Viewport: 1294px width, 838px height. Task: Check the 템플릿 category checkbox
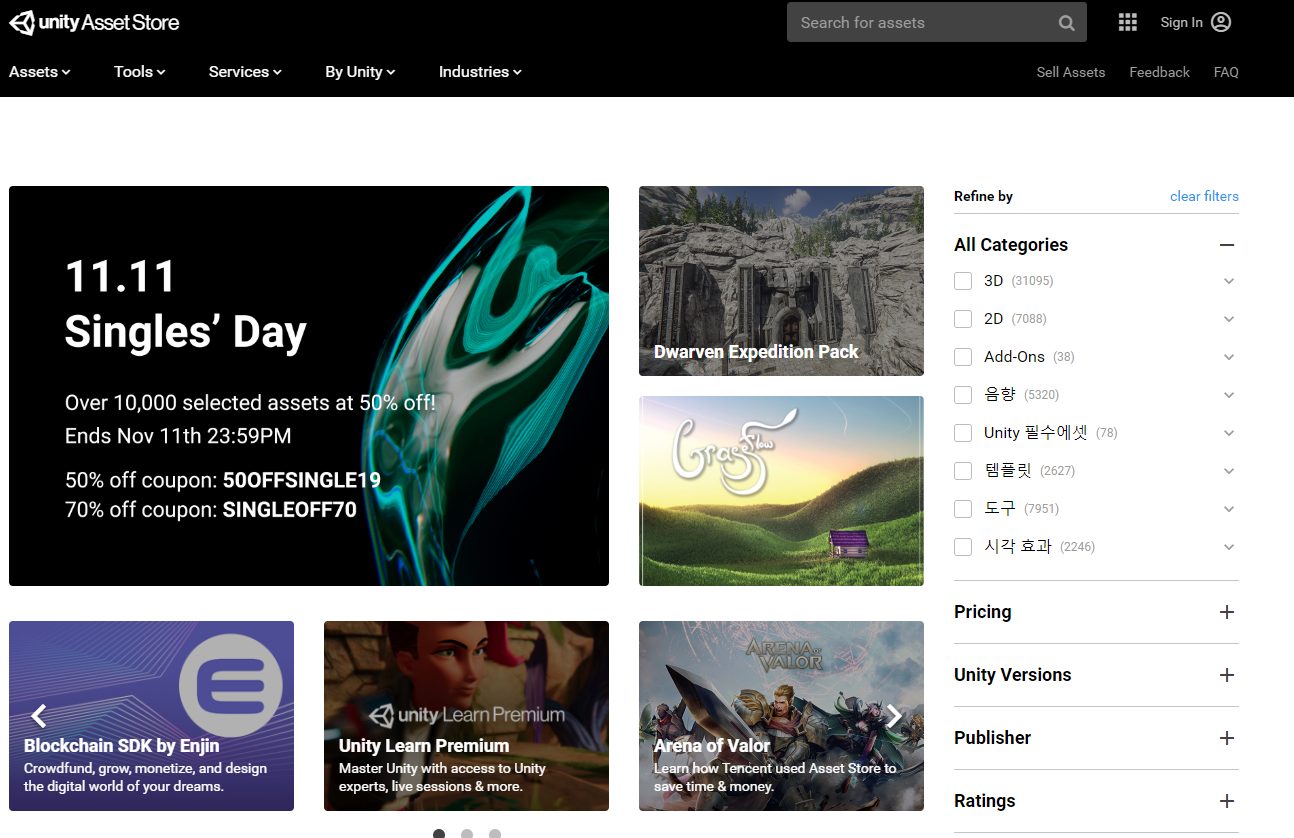tap(963, 471)
